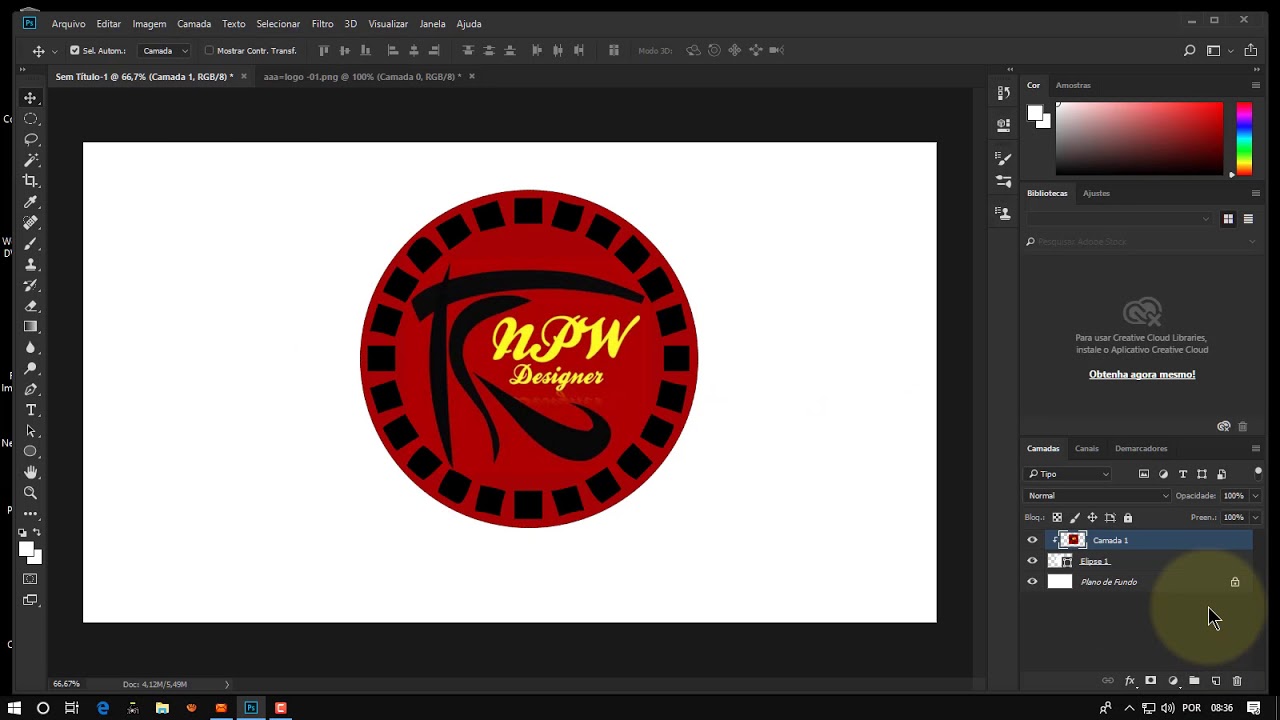
Task: Open the Opacidade slider dropdown arrow
Action: [1255, 496]
